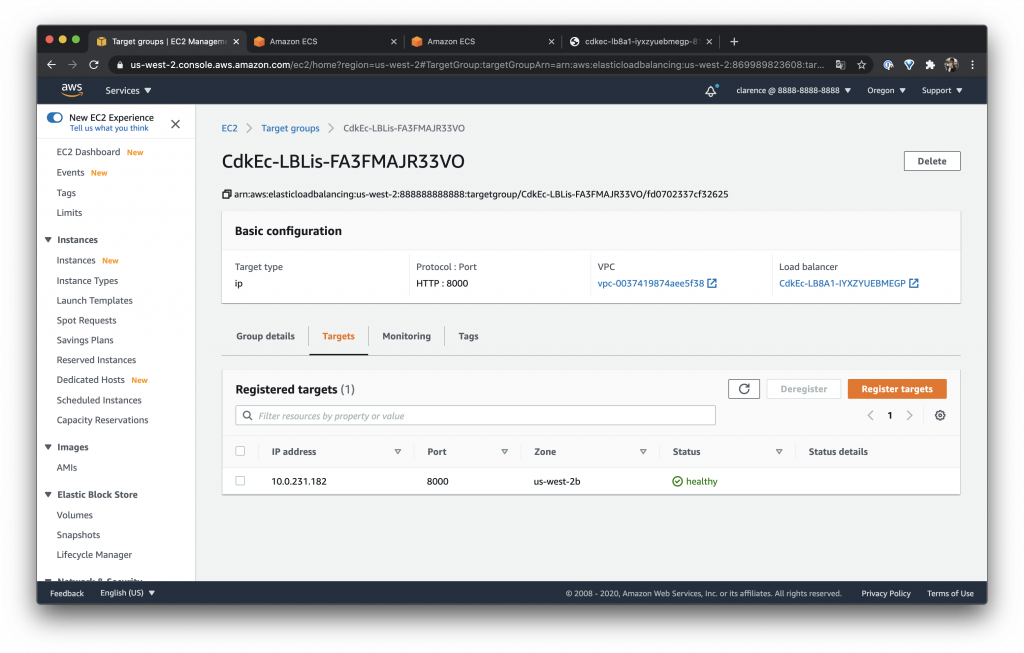Go to next page of targets
Viewport: 1024px width, 653px height.
(x=909, y=415)
